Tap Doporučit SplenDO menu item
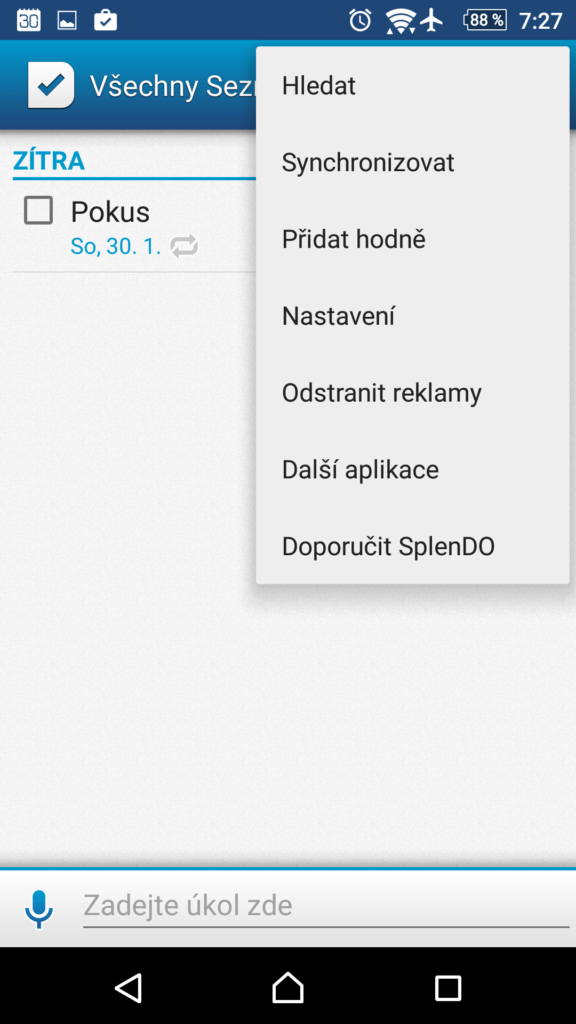The height and width of the screenshot is (1024, 576). [413, 547]
